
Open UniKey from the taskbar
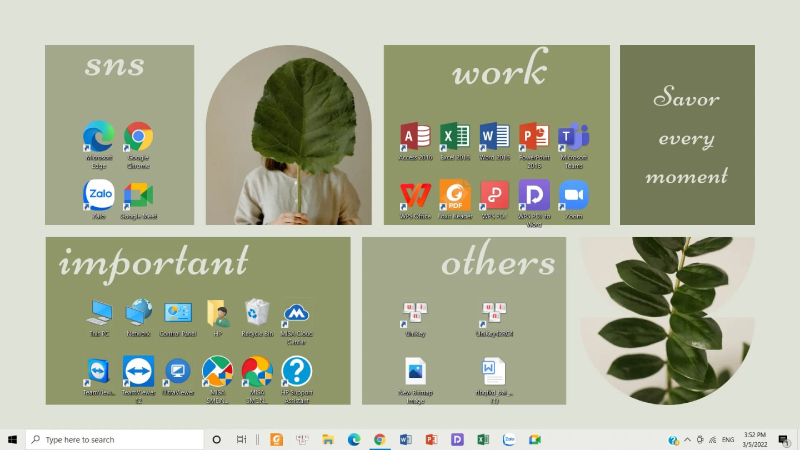click(302, 439)
